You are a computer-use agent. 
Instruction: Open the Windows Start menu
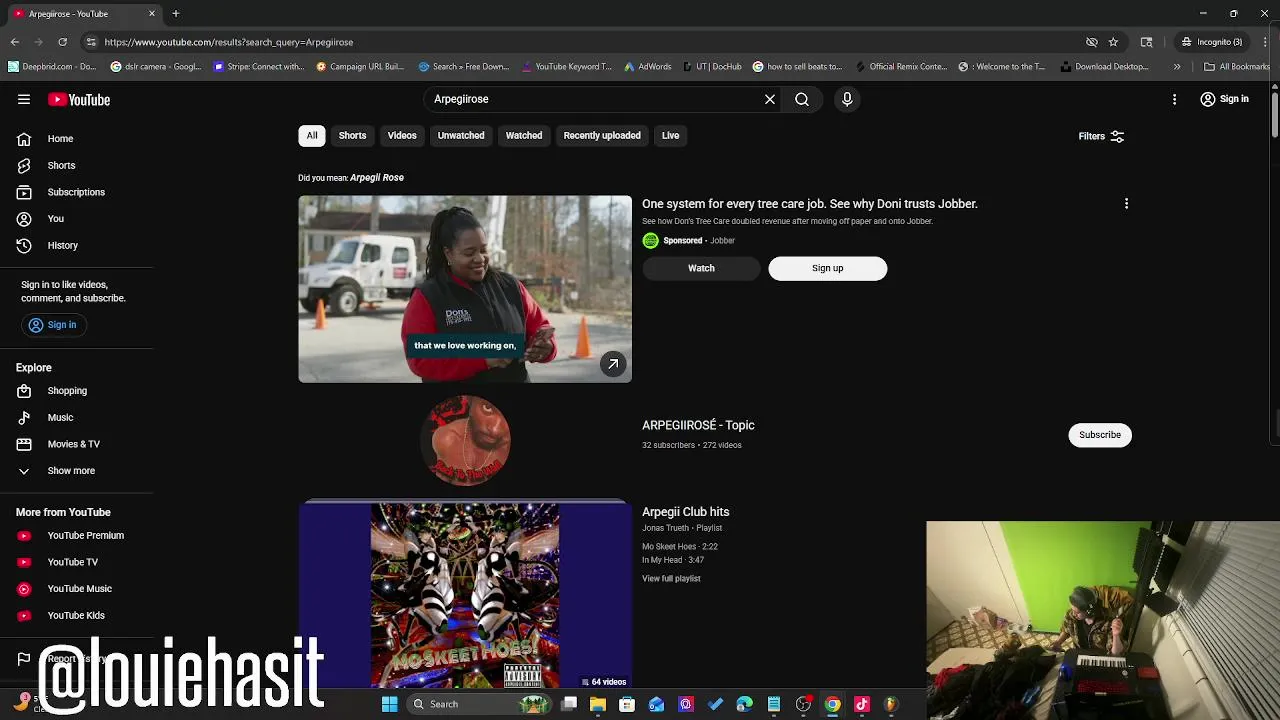(390, 704)
